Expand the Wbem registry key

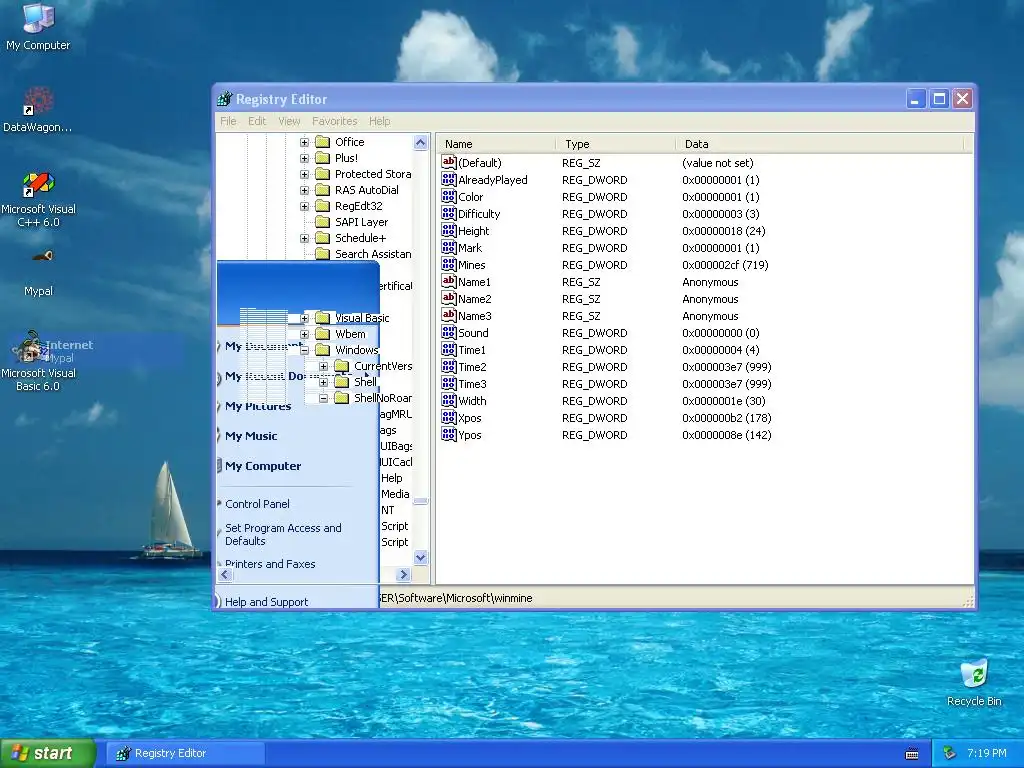click(304, 334)
